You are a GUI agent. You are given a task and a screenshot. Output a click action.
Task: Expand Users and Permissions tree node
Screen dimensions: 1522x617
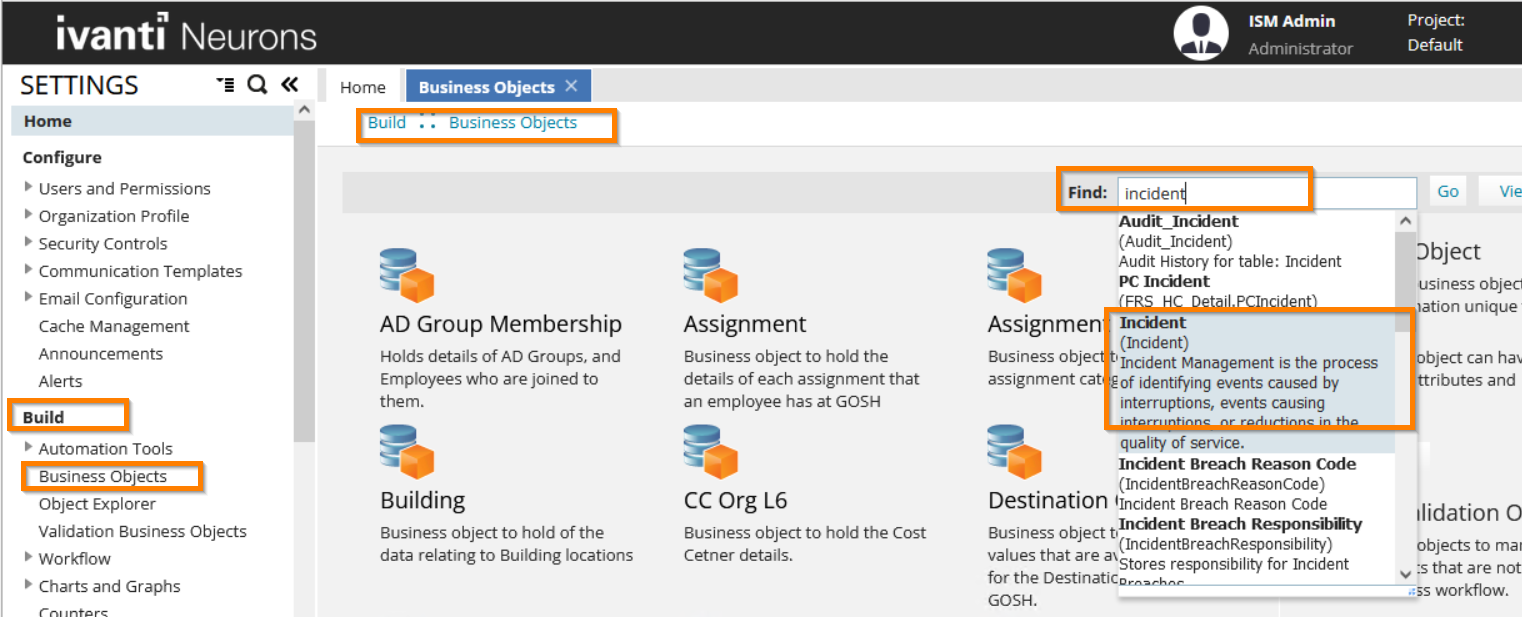[29, 188]
